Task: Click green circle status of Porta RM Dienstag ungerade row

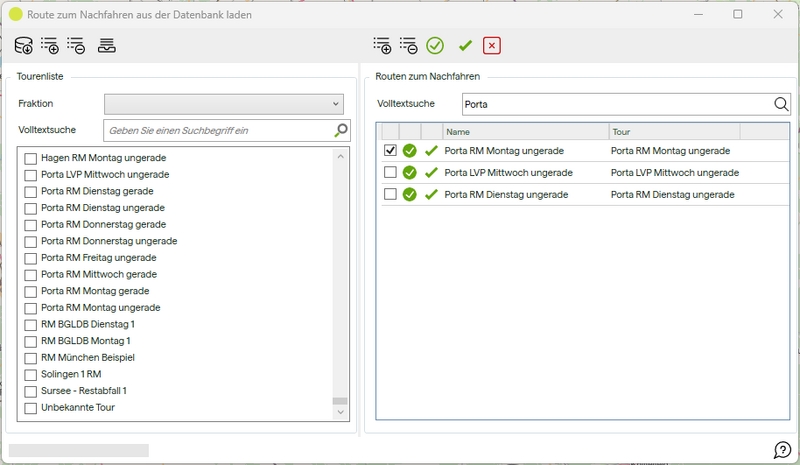Action: coord(410,194)
